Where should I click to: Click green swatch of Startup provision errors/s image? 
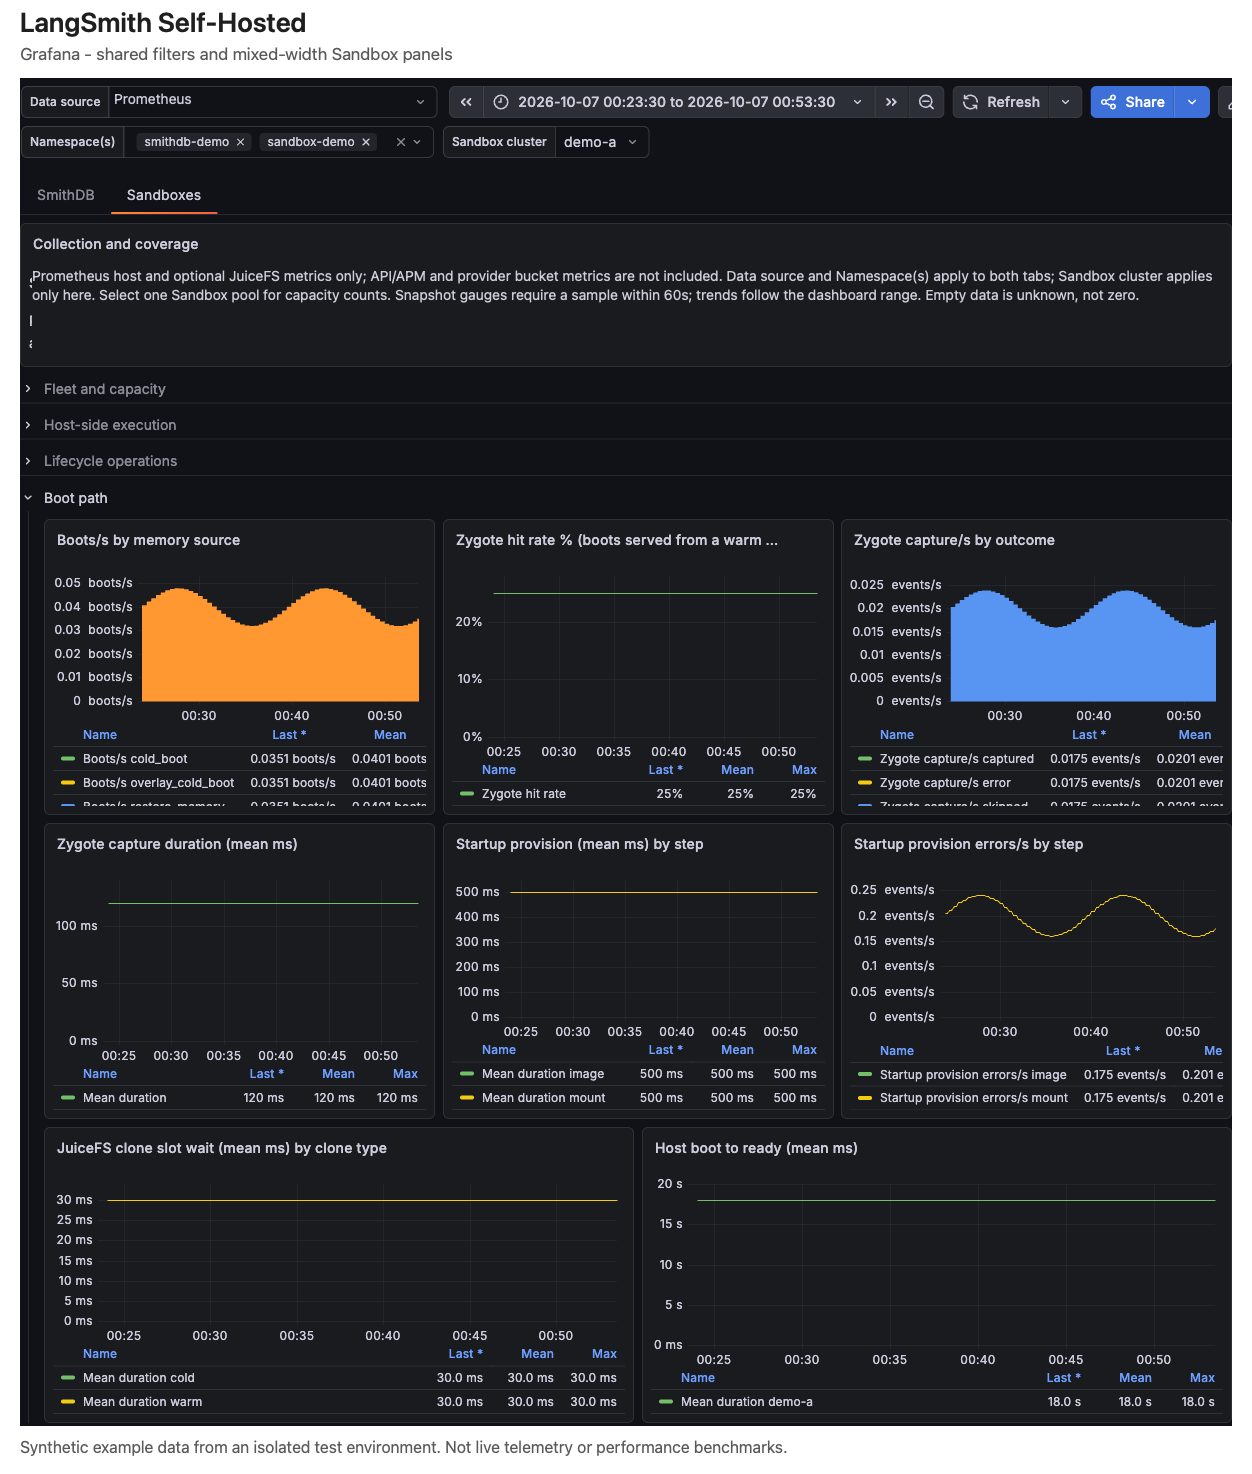865,1075
